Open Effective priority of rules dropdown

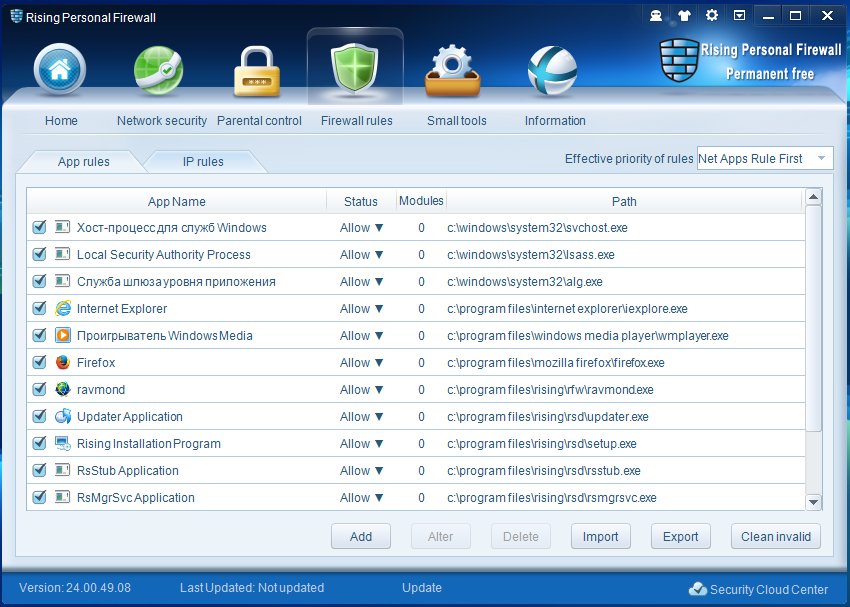(765, 158)
